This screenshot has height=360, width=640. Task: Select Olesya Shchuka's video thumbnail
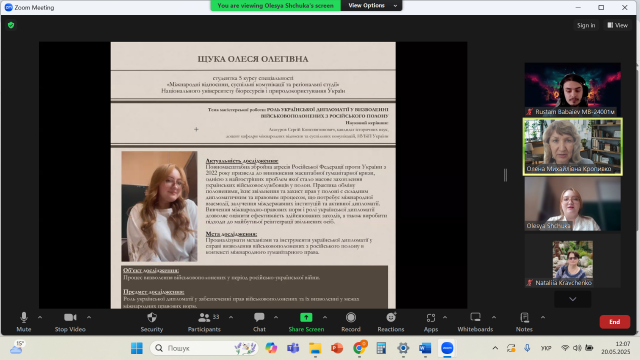coord(573,204)
